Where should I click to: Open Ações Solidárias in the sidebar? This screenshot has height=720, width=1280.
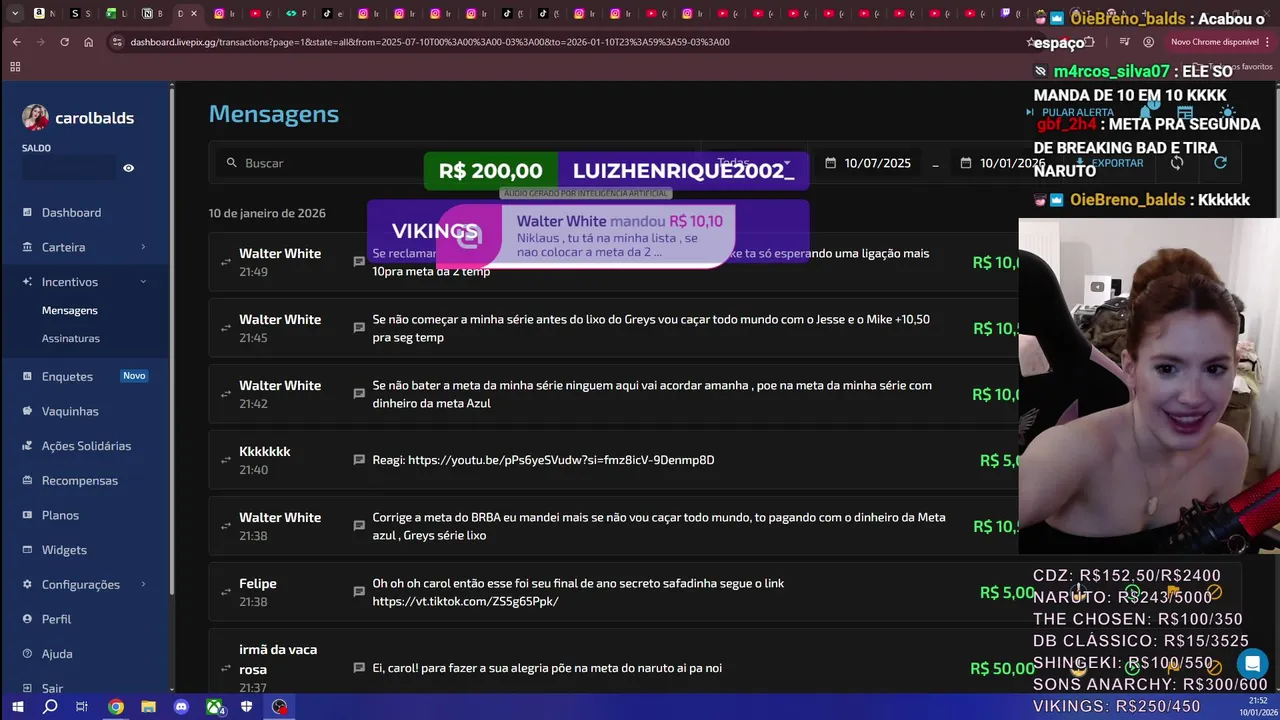86,446
